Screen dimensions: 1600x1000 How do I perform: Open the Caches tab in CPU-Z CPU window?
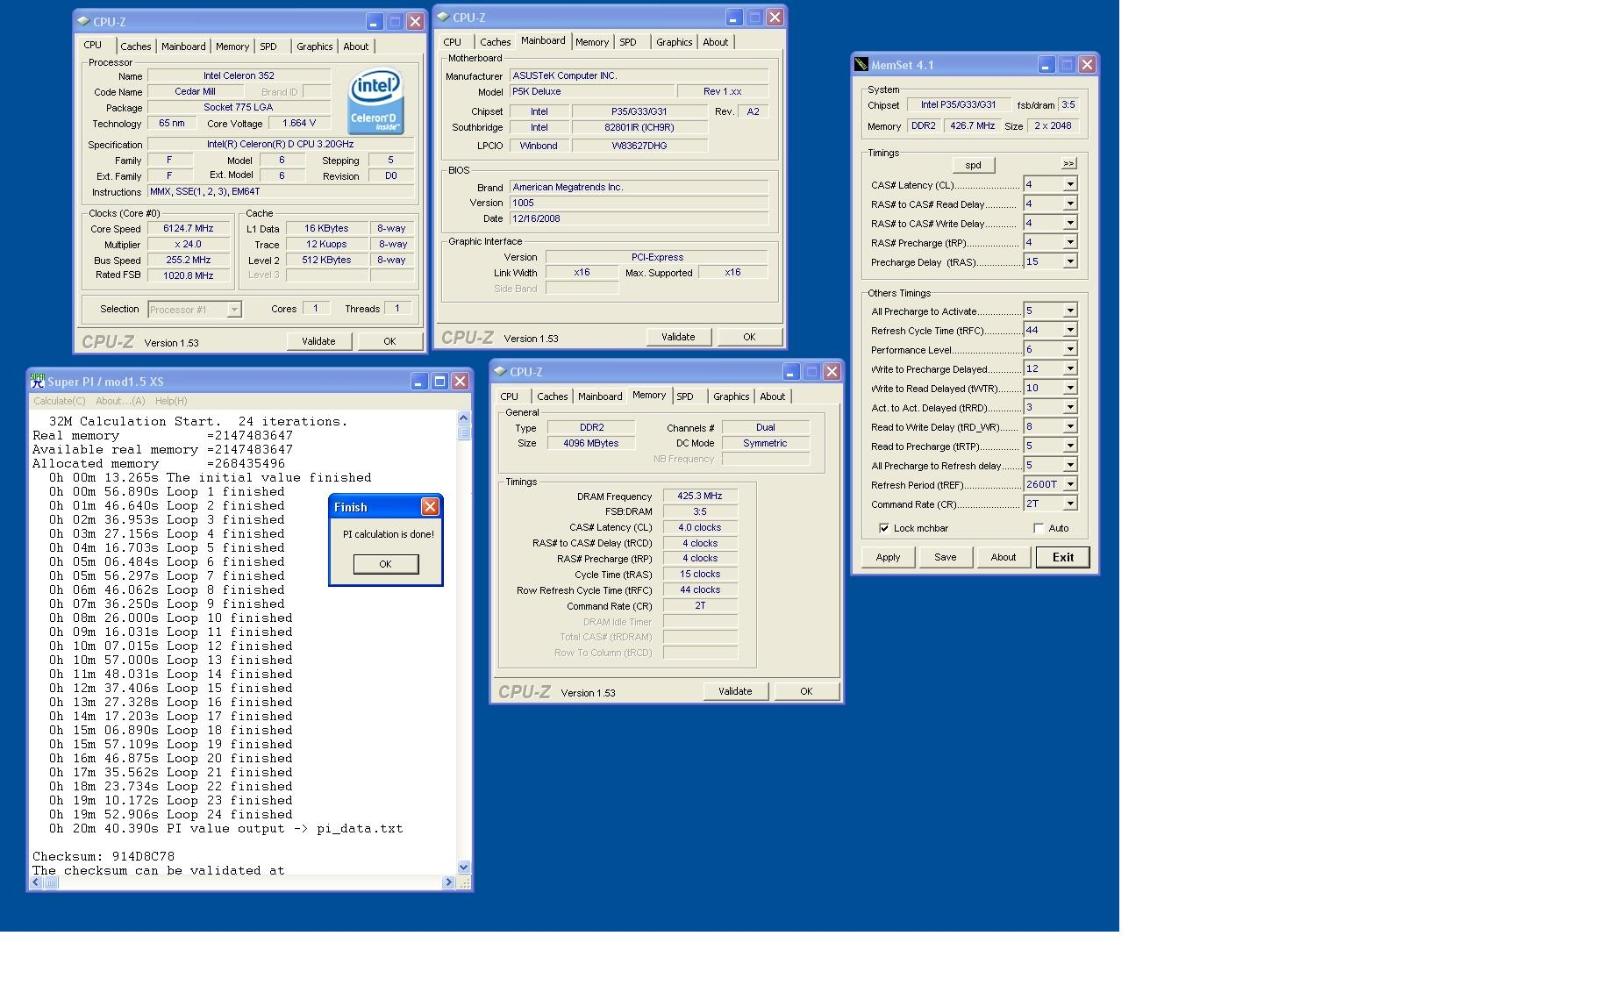pyautogui.click(x=136, y=46)
